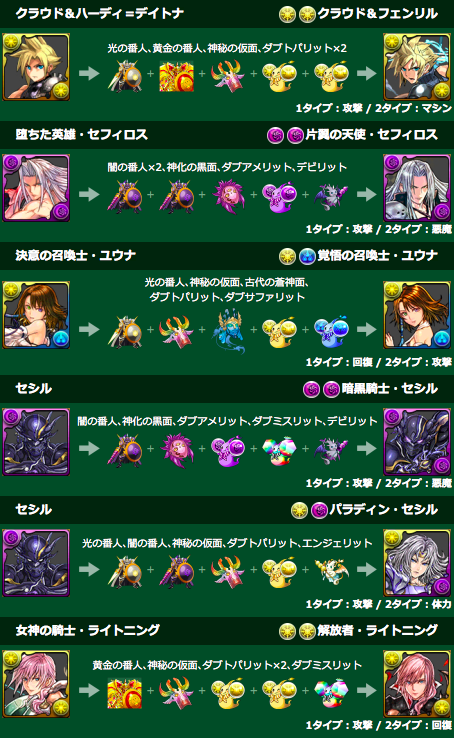This screenshot has width=454, height=738.
Task: Click Lightning's base goddess knight portrait
Action: click(36, 684)
